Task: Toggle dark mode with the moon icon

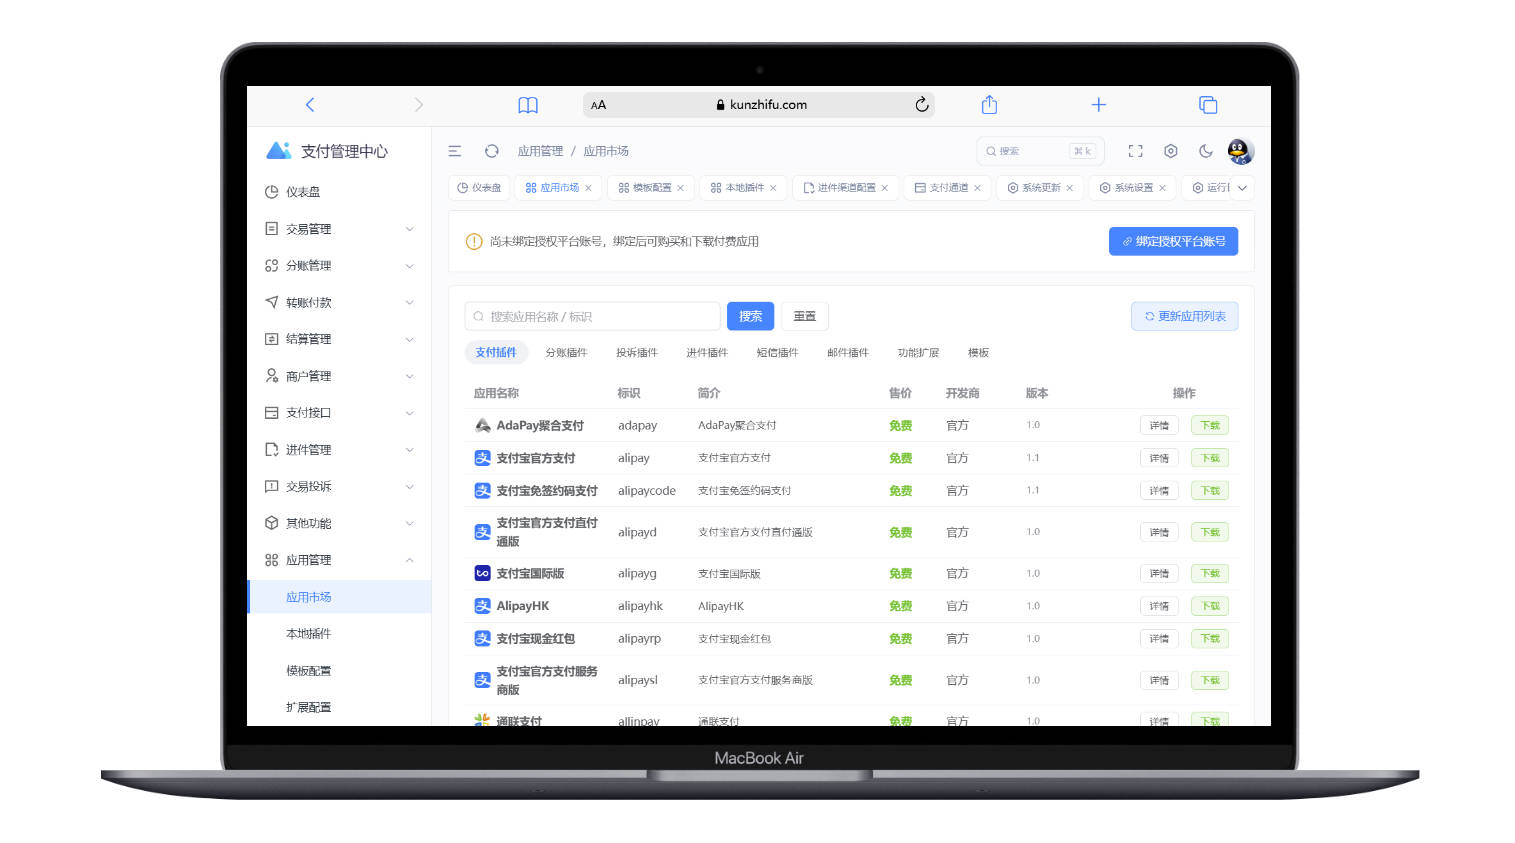Action: coord(1205,150)
